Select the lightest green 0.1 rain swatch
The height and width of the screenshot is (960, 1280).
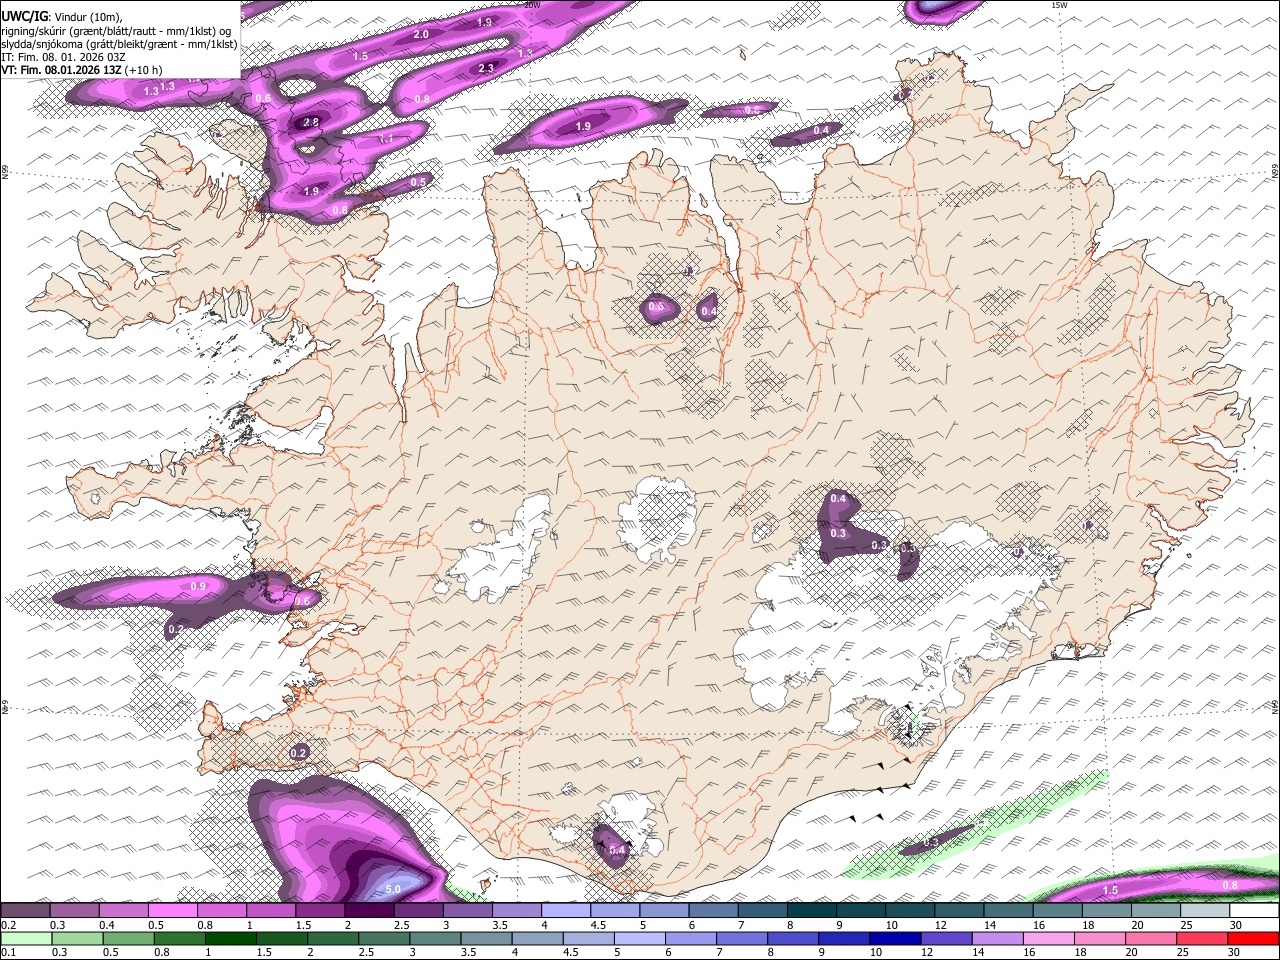tap(25, 938)
